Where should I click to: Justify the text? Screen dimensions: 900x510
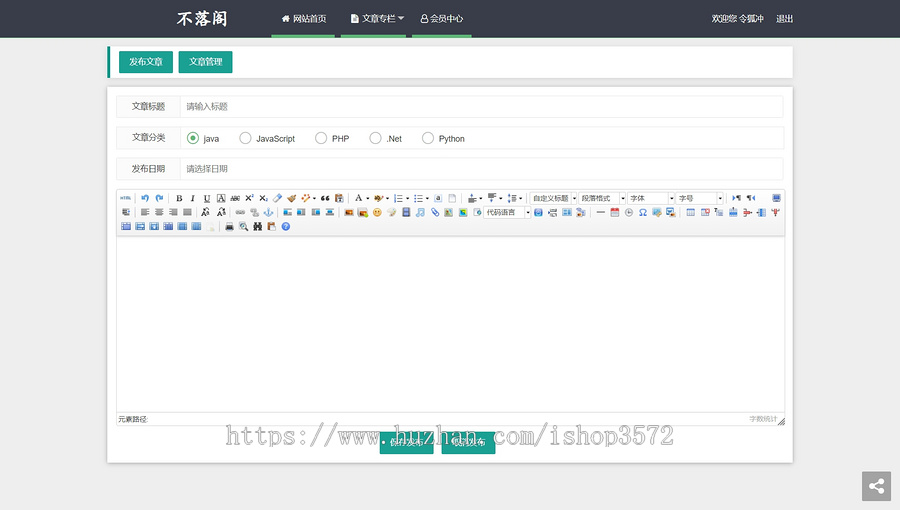(187, 212)
